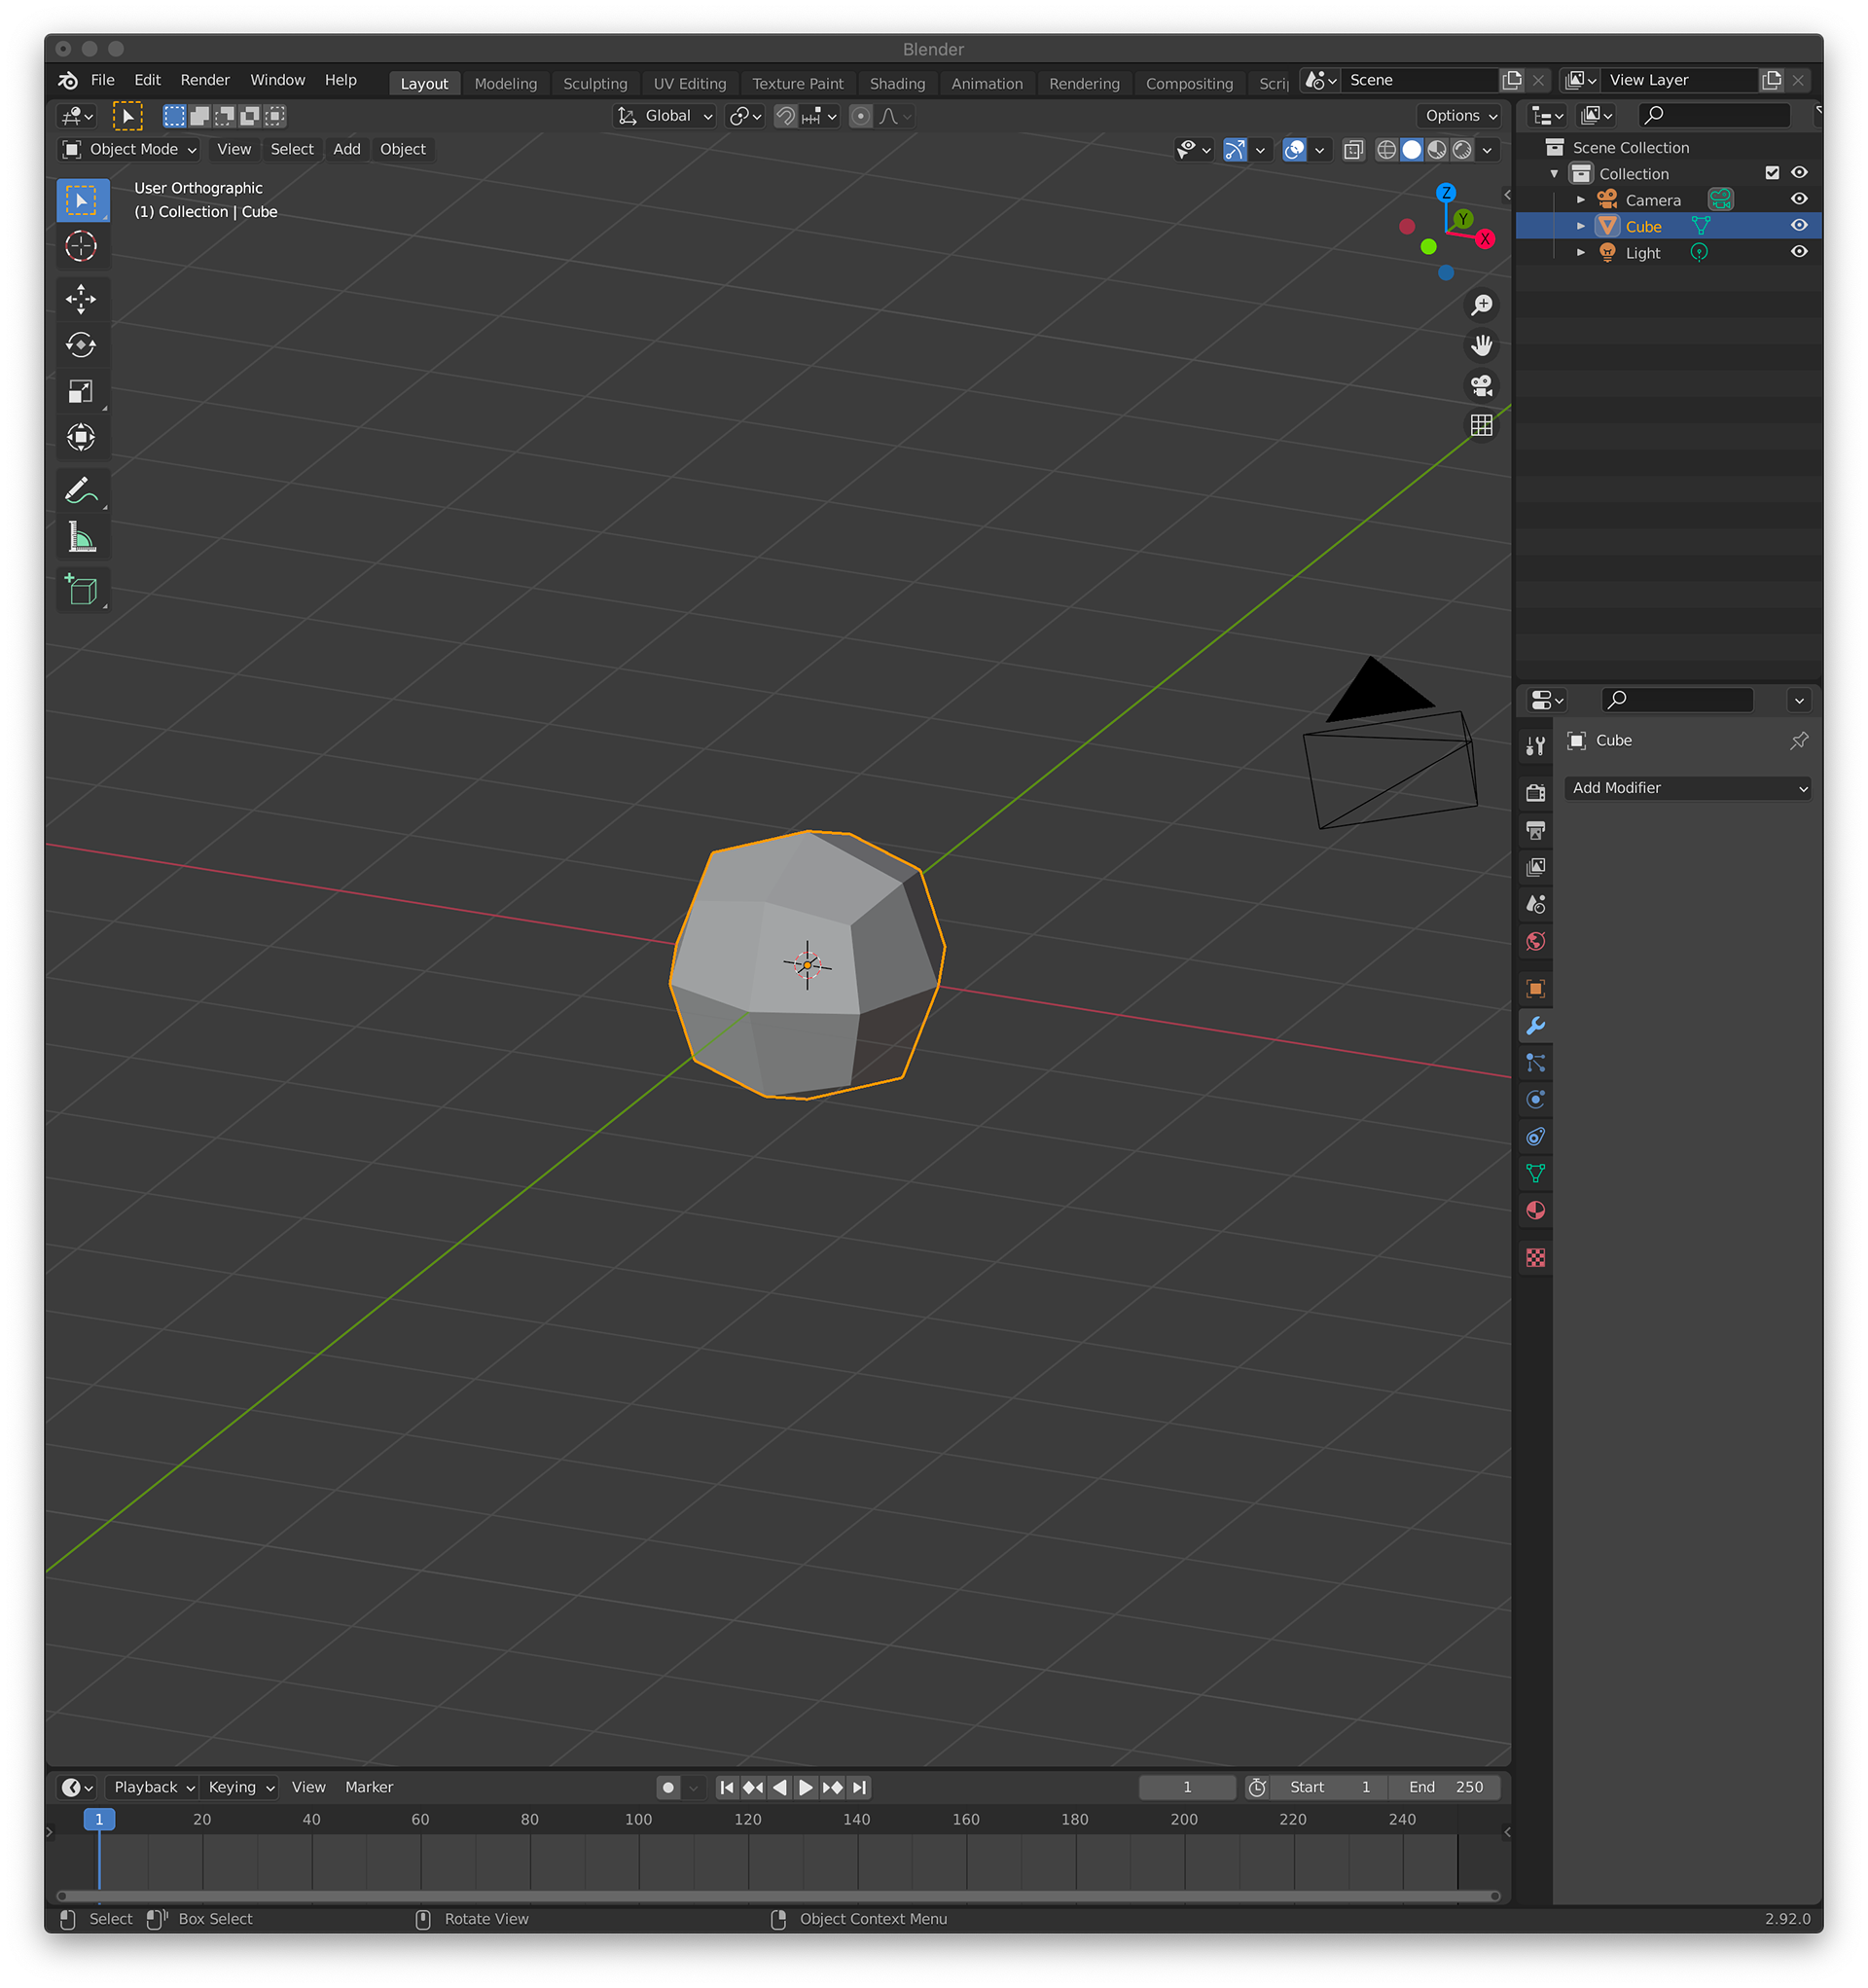Choose the Annotate pencil tool

[x=81, y=490]
